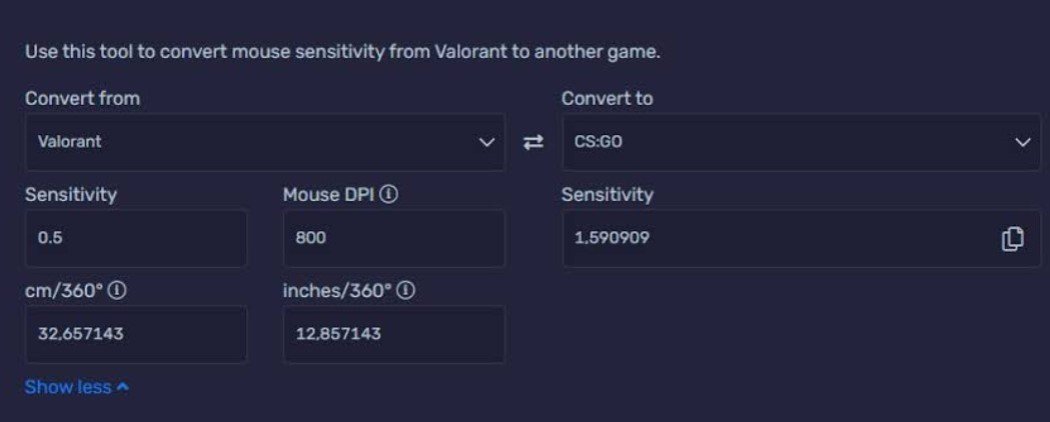Open the Convert to CS:GO dropdown
This screenshot has width=1050, height=422.
click(x=802, y=142)
